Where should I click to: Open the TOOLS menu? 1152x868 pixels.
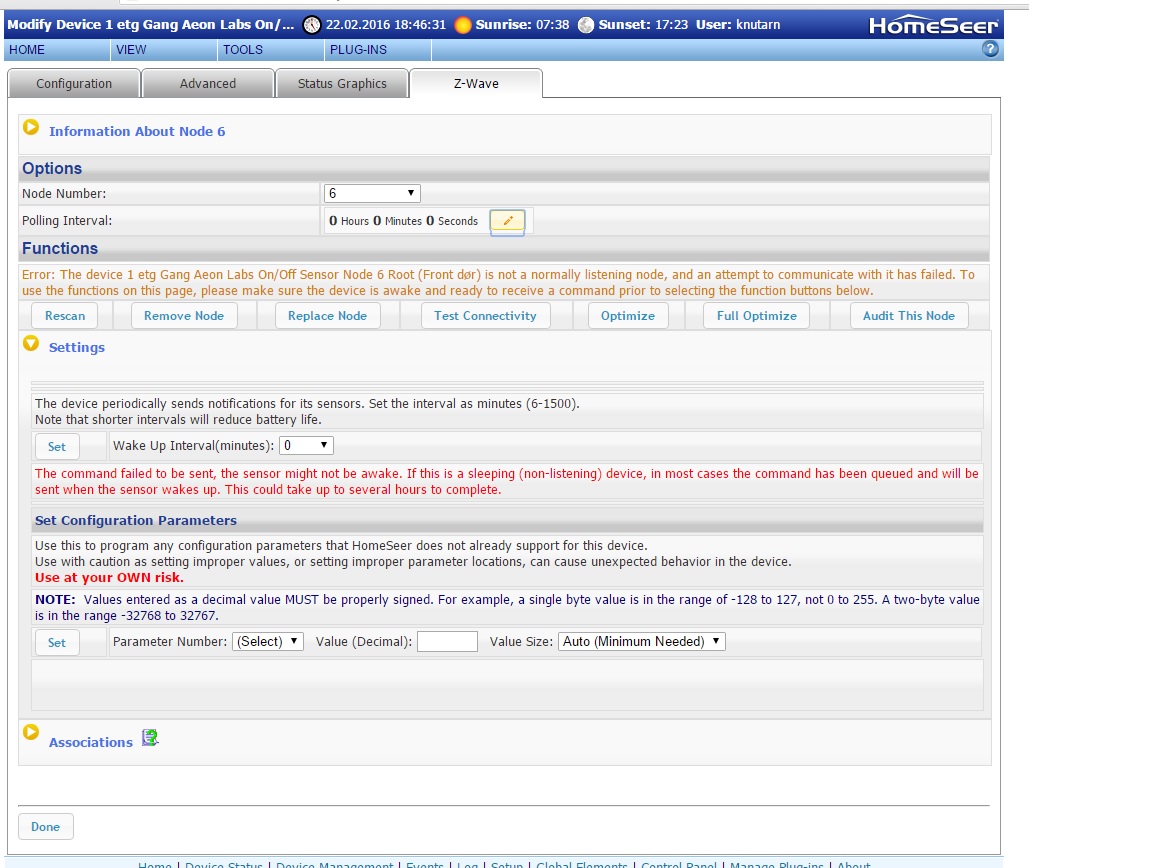243,49
